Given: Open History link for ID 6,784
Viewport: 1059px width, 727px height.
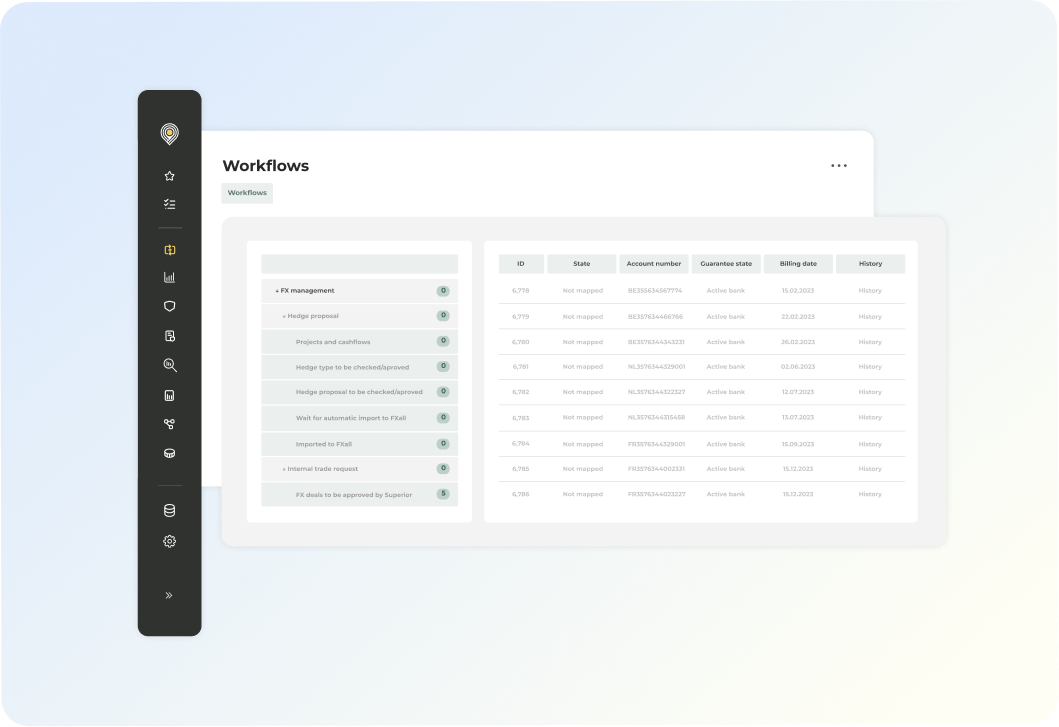Looking at the screenshot, I should [x=870, y=444].
